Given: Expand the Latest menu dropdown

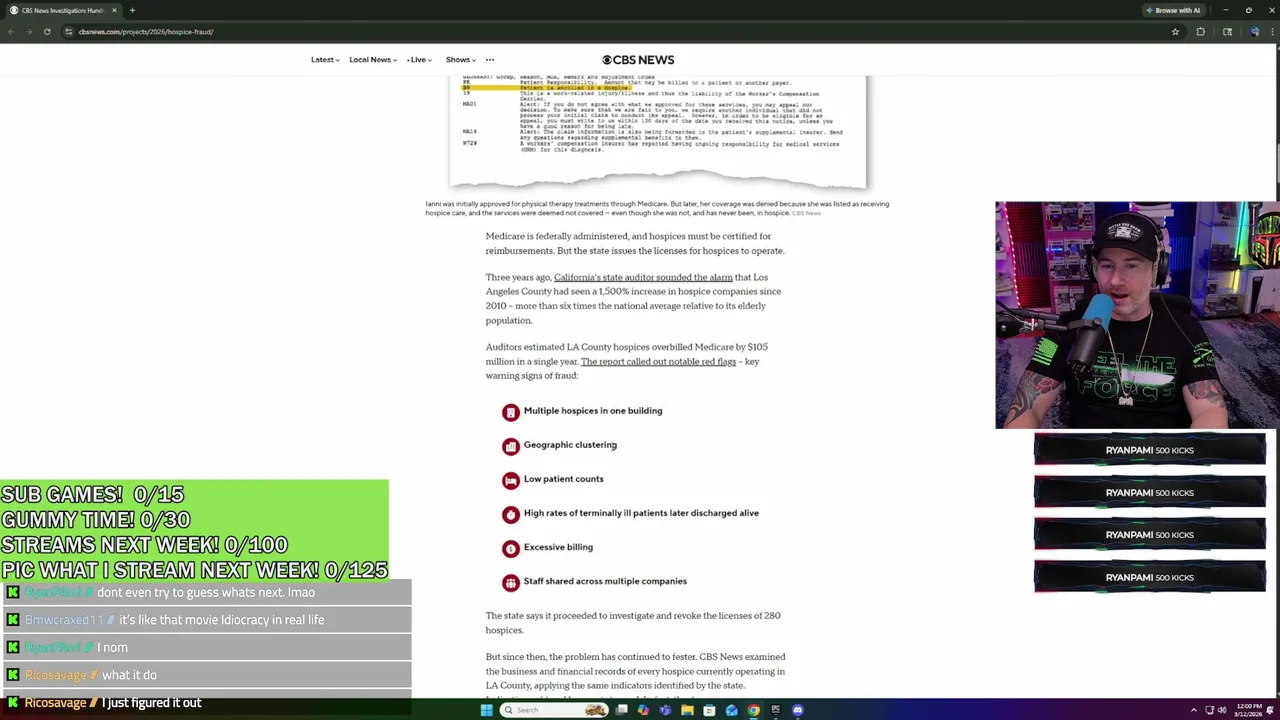Looking at the screenshot, I should click(x=325, y=60).
